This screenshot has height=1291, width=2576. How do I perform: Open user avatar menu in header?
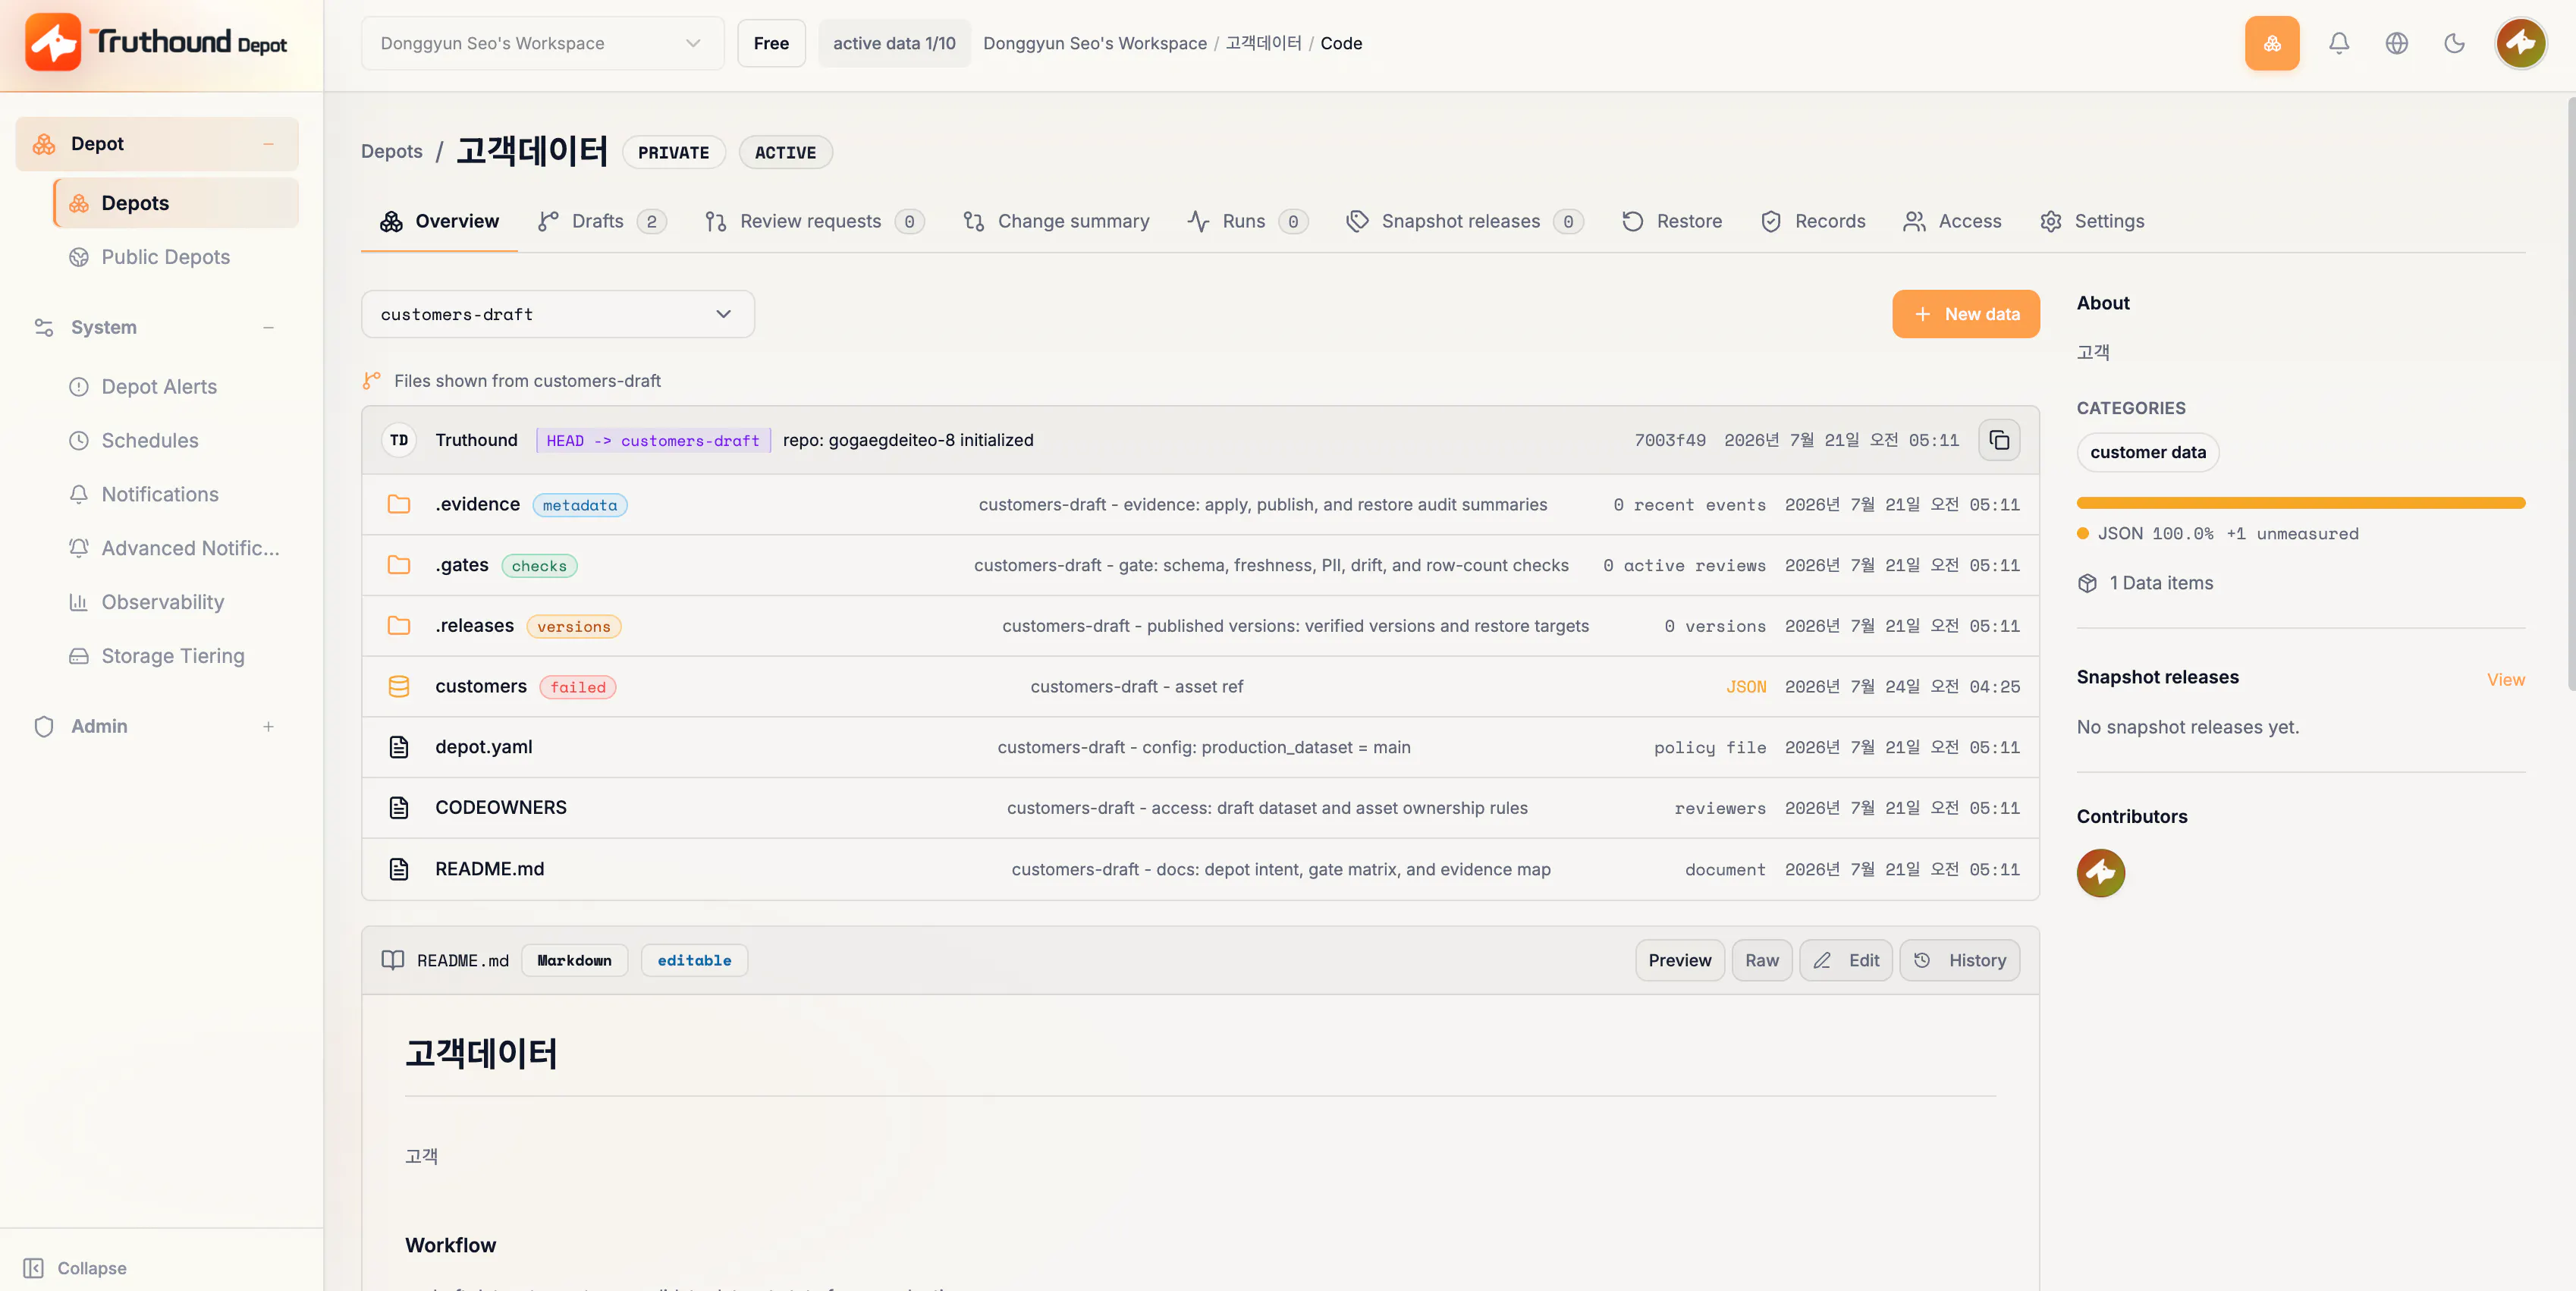(x=2520, y=43)
